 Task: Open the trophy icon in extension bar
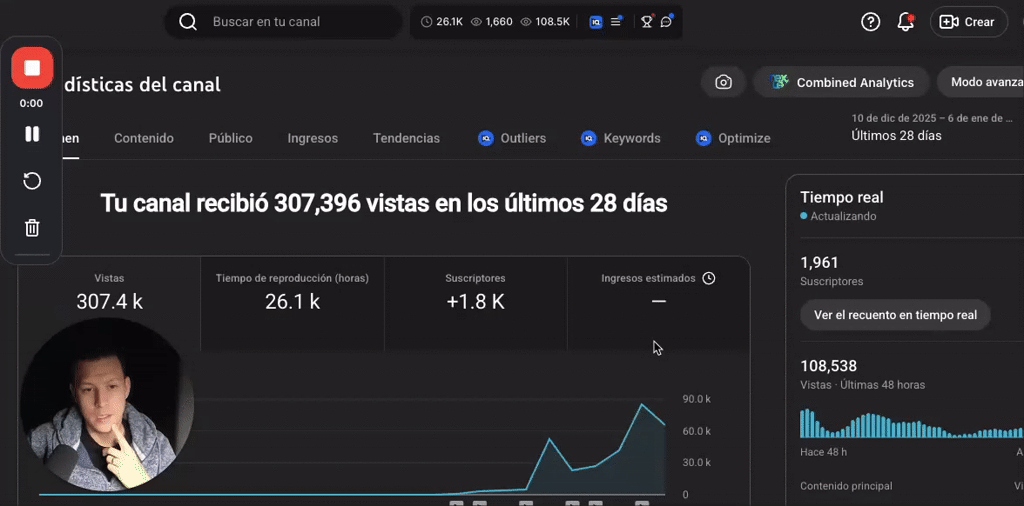(x=647, y=22)
